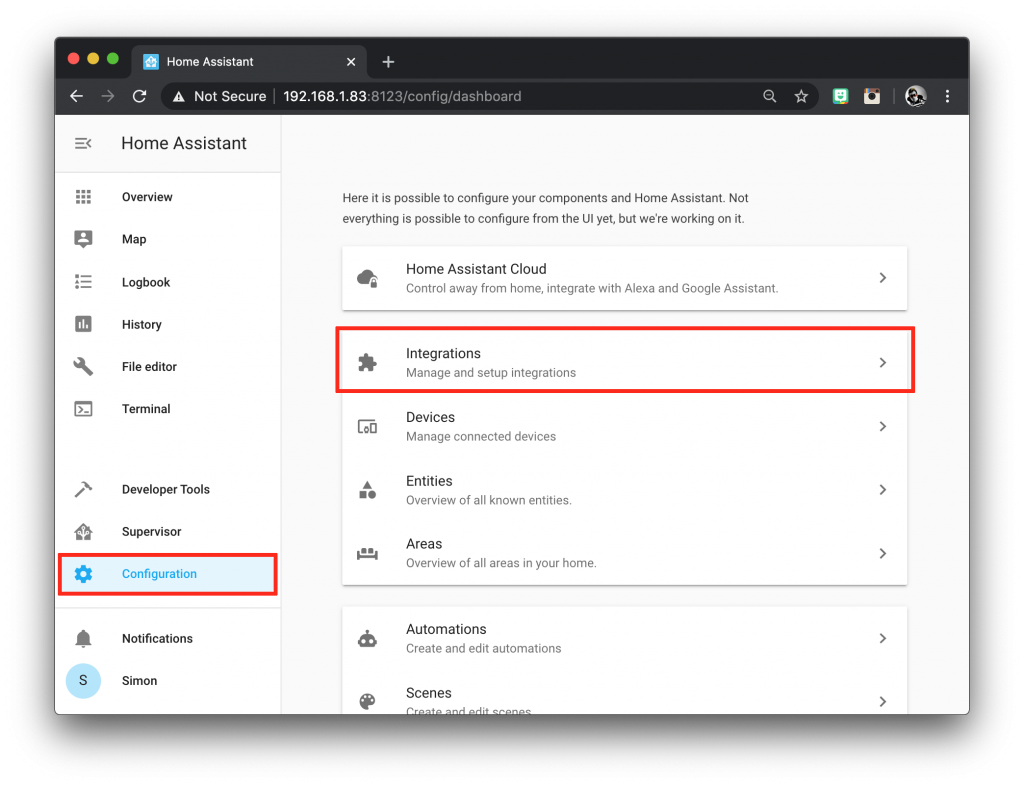Image resolution: width=1024 pixels, height=787 pixels.
Task: Switch to the Home Assistant browser tab
Action: (x=249, y=61)
